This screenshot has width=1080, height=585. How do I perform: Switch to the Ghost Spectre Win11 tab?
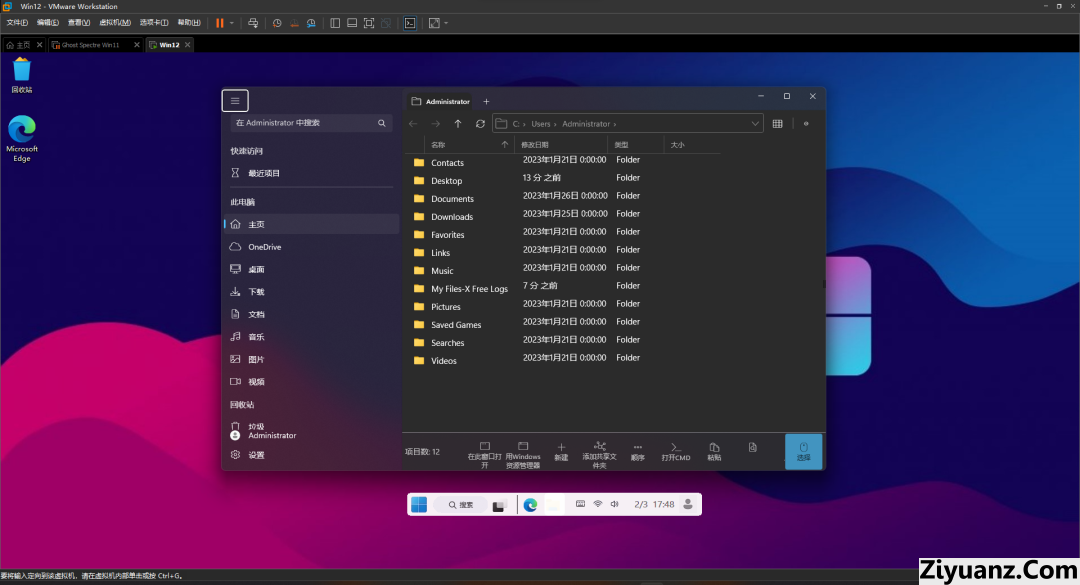(90, 45)
